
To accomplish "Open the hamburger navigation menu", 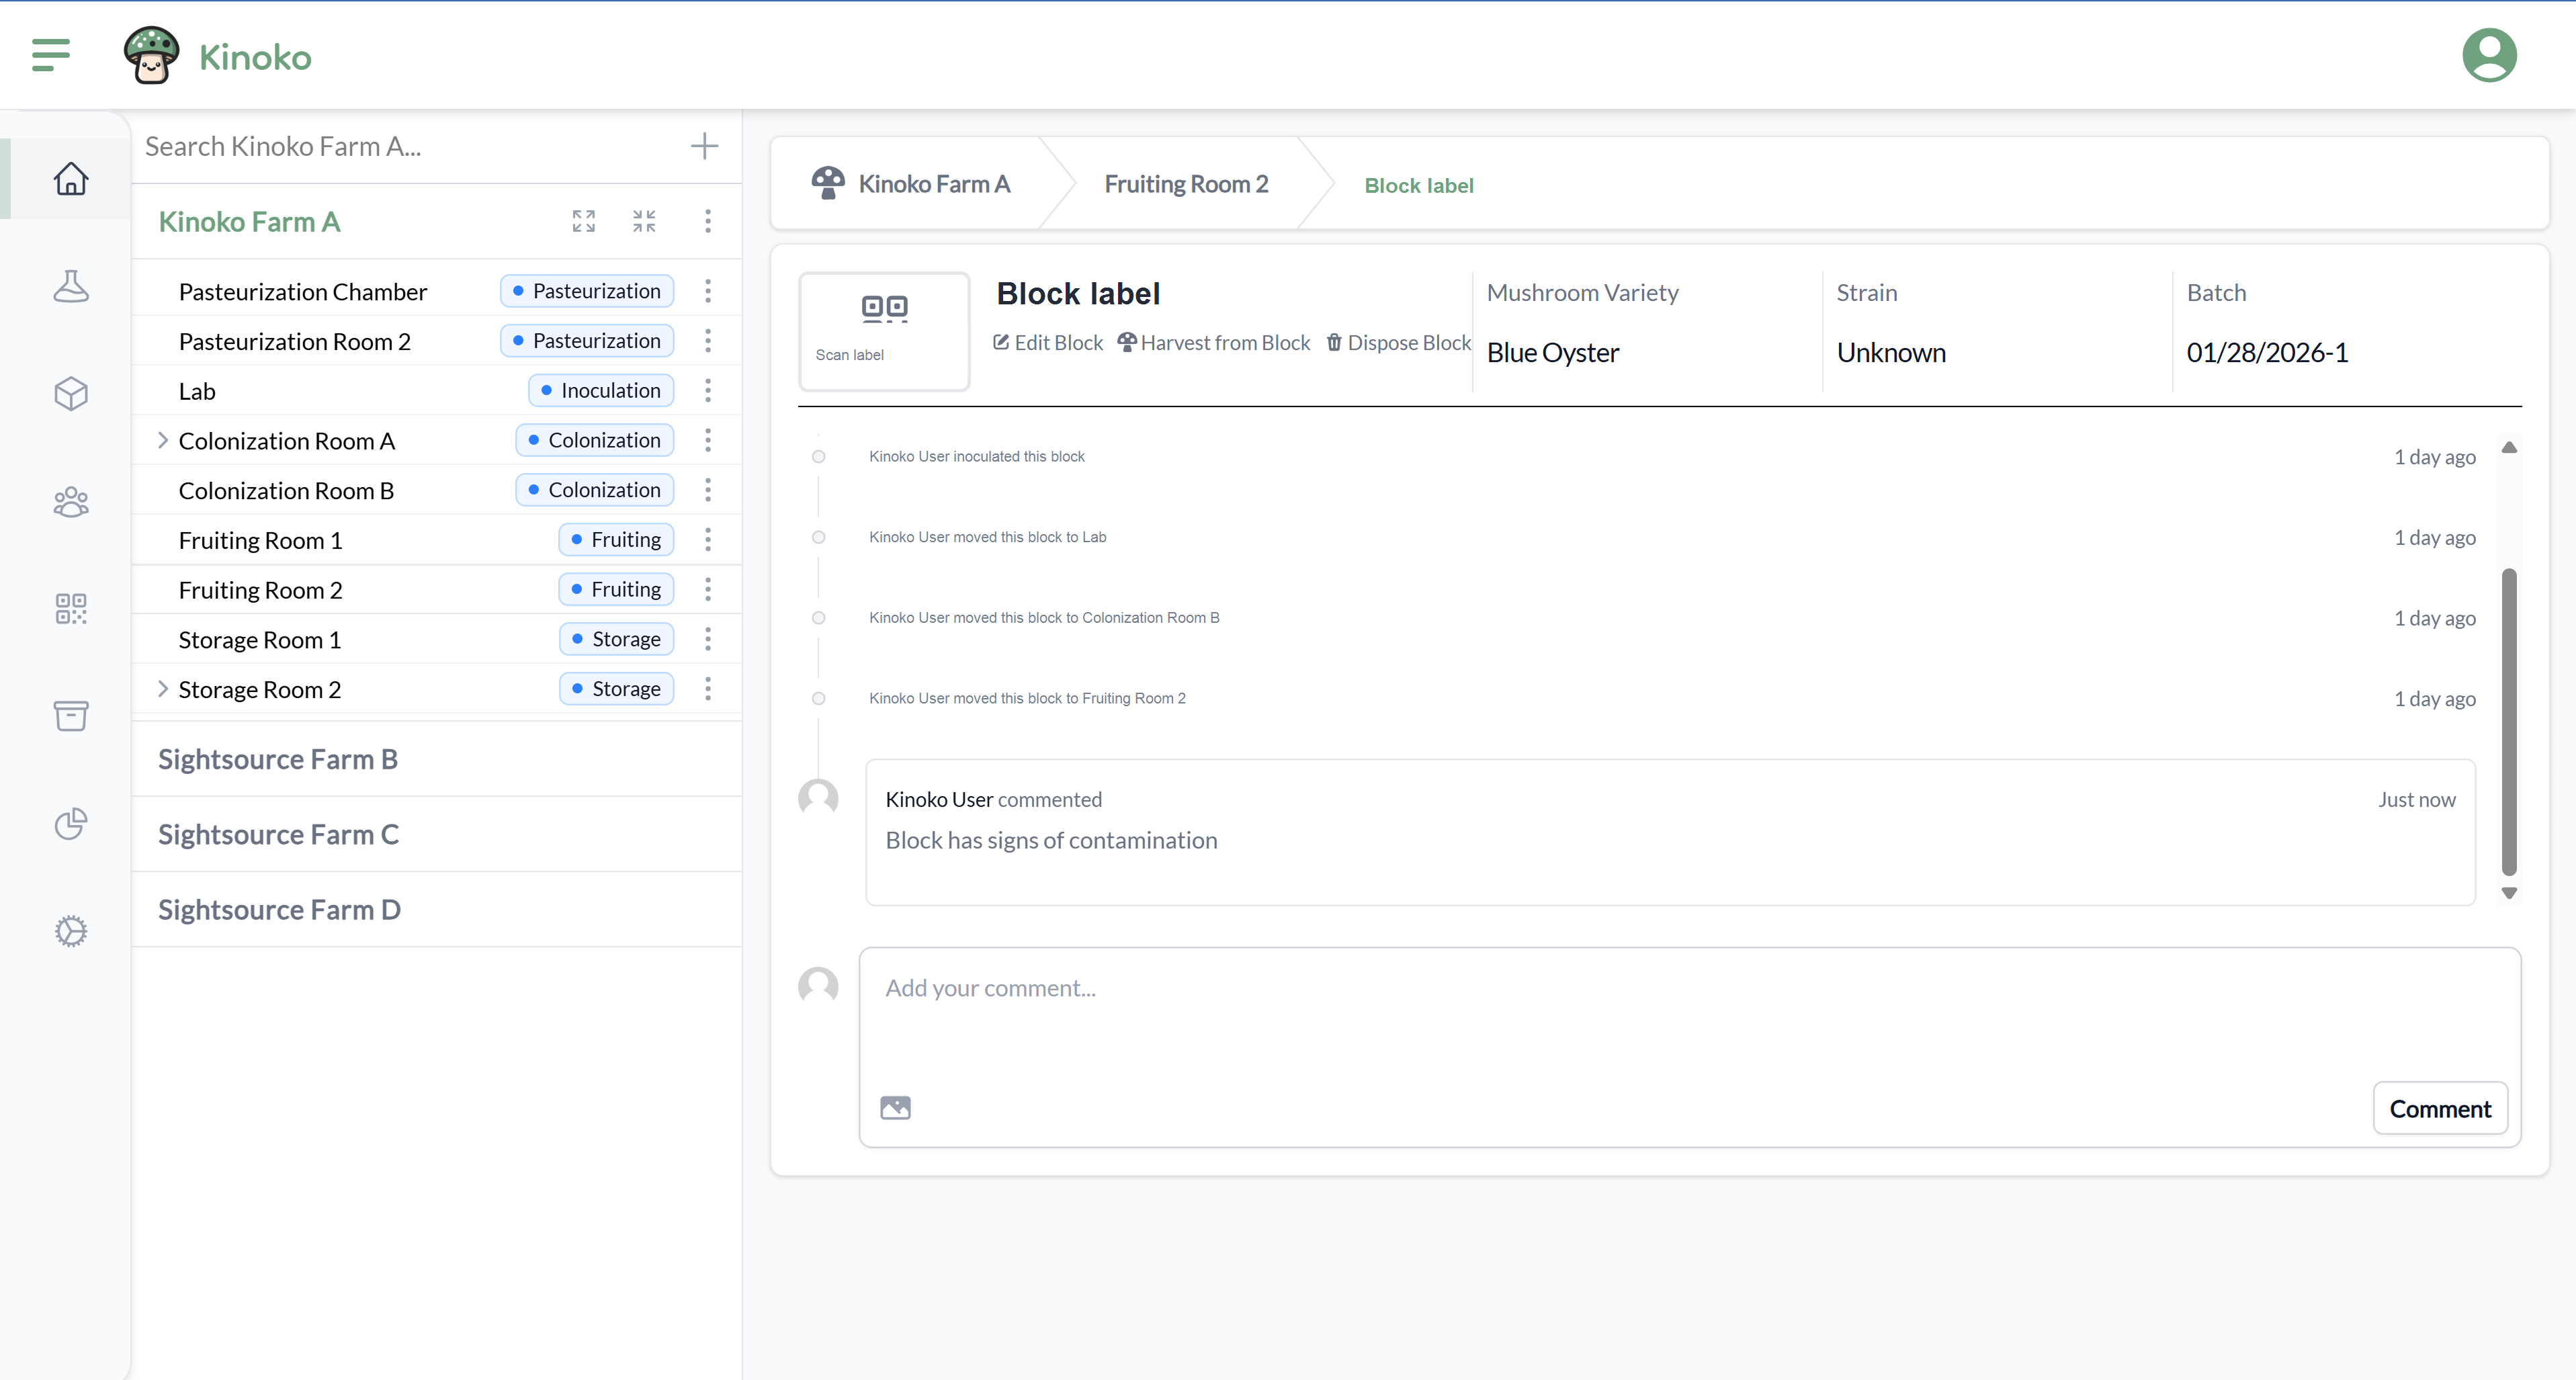I will [51, 55].
